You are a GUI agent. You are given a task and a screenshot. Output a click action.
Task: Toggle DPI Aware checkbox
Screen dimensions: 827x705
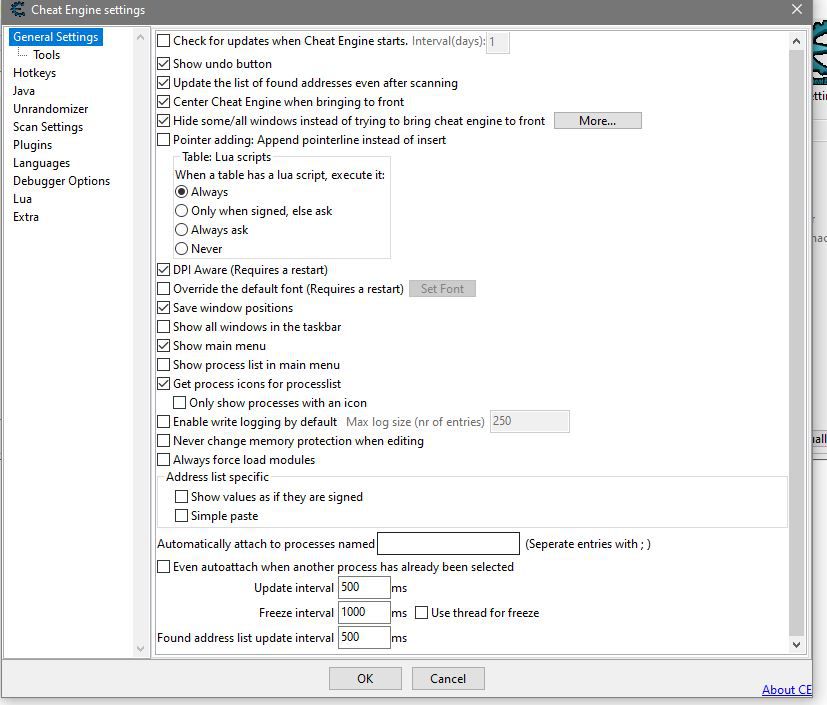point(164,270)
